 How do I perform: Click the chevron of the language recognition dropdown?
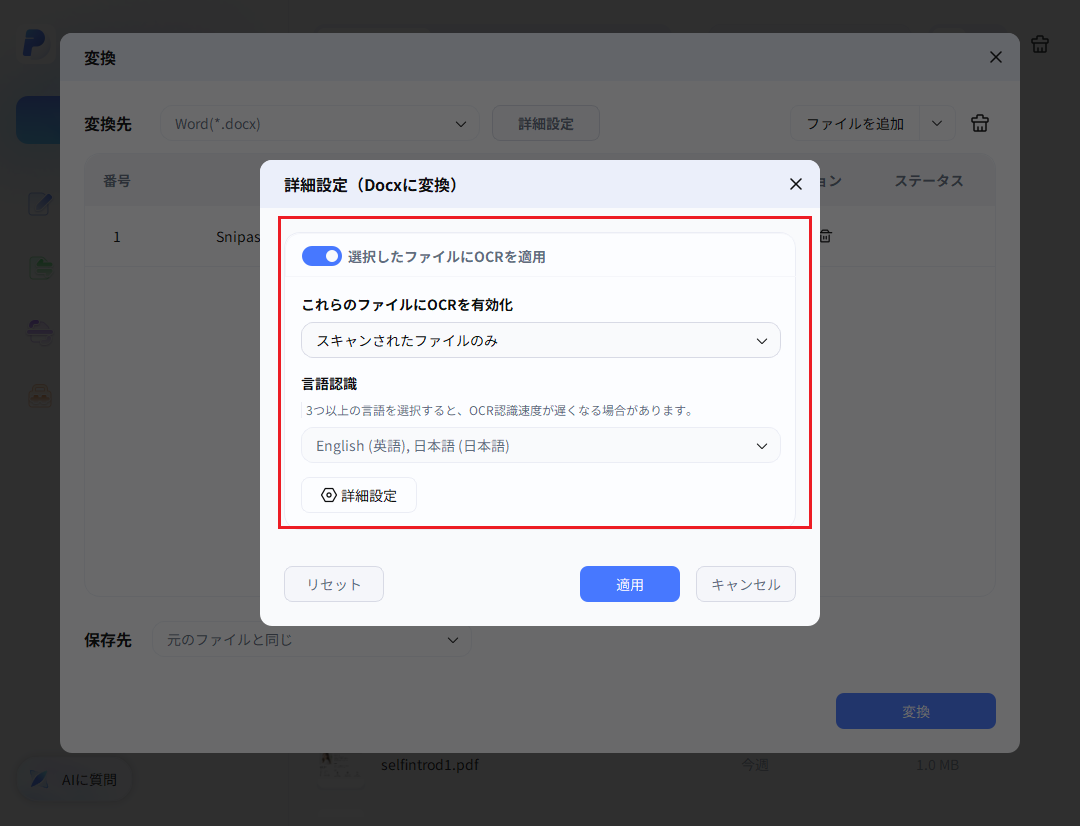[761, 446]
